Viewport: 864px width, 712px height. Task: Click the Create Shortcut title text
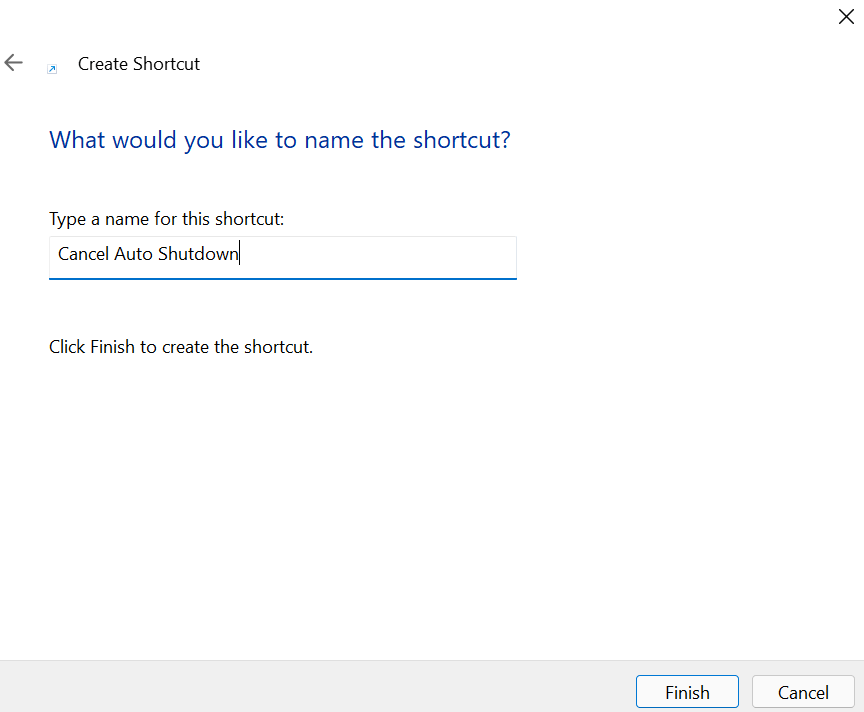(139, 63)
